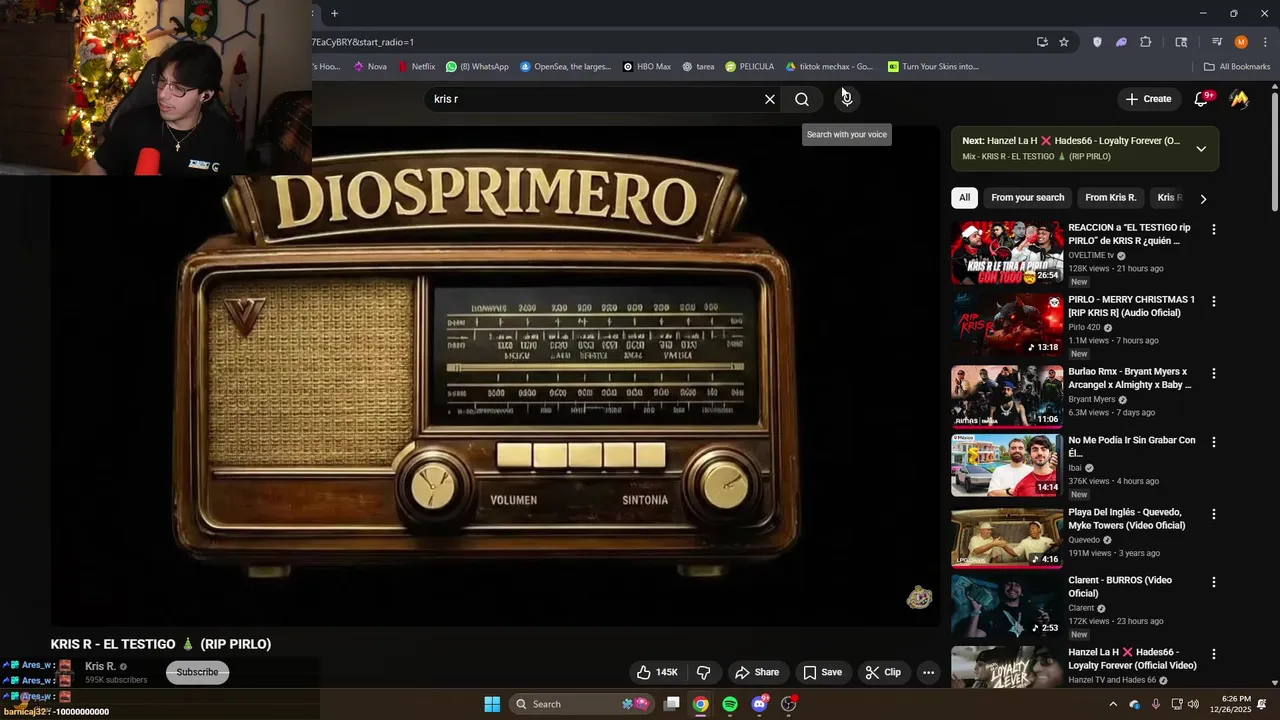Open the OpenSea bookmark

(x=565, y=67)
